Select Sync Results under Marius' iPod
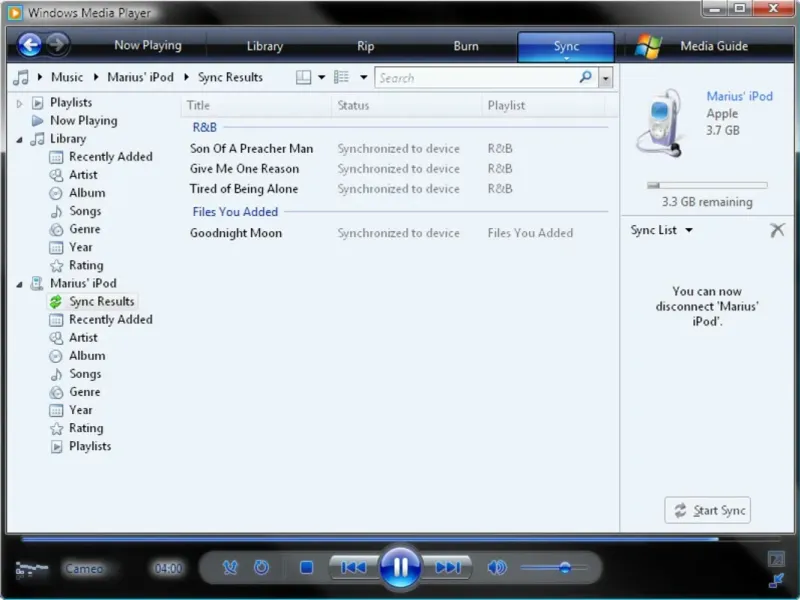 pos(92,302)
